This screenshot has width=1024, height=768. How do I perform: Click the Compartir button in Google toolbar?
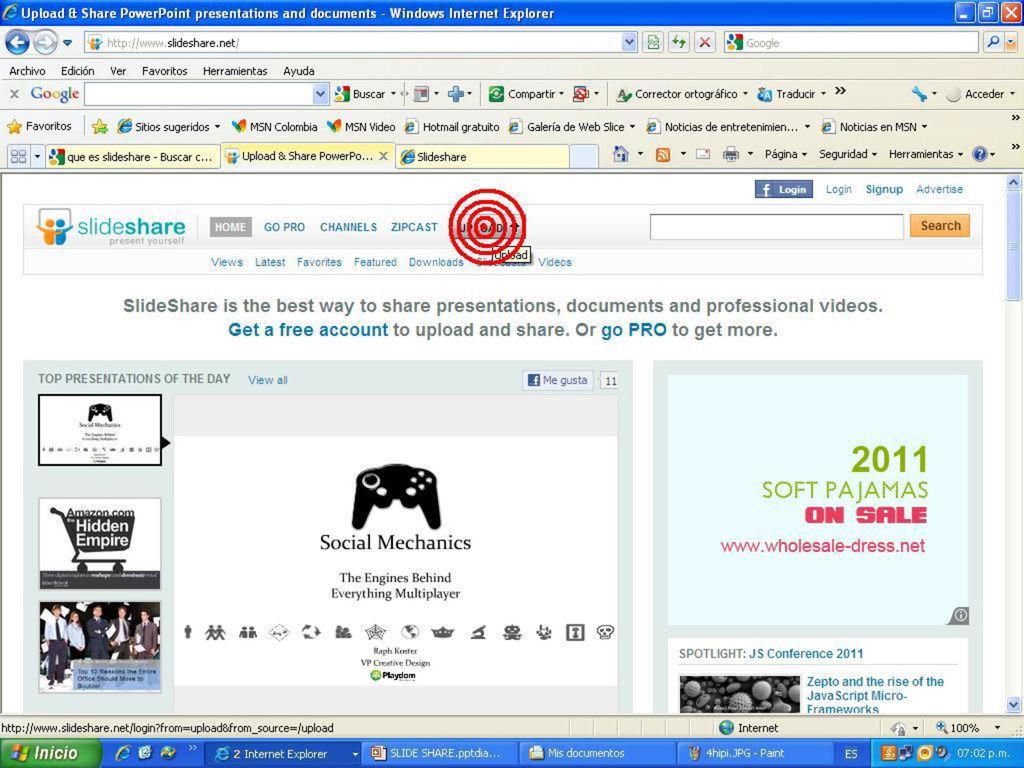point(526,94)
